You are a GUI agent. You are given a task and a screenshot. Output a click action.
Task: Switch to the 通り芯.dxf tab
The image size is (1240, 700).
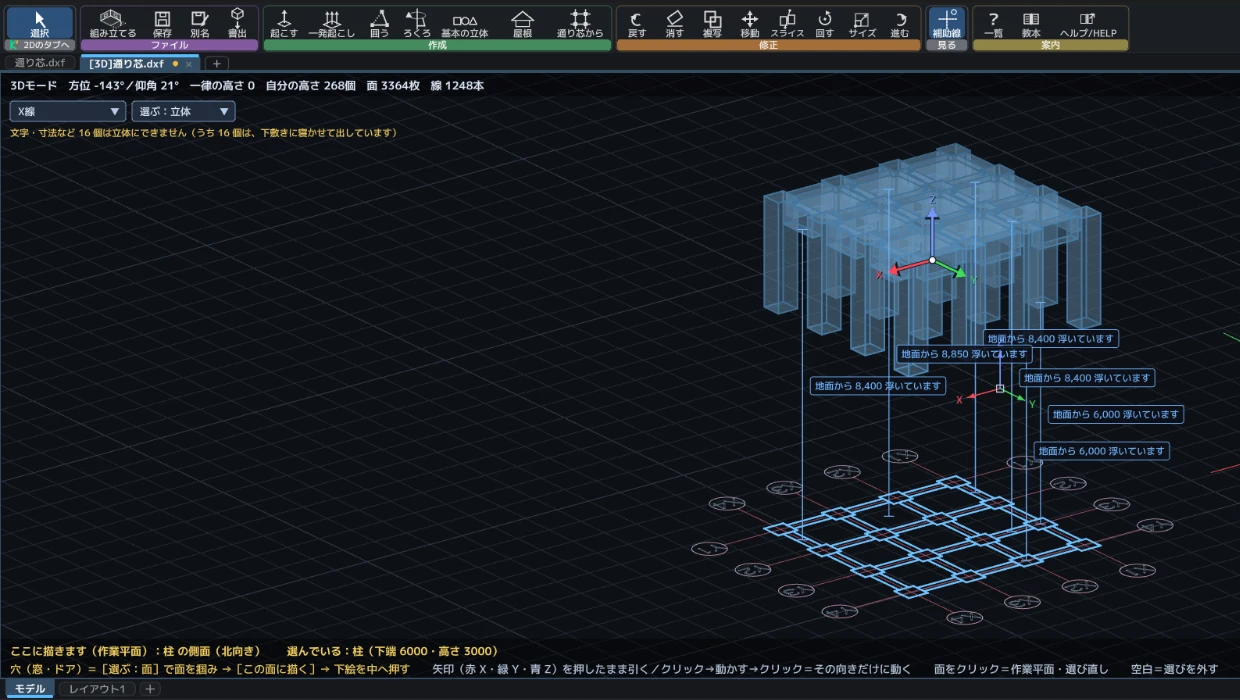point(40,63)
